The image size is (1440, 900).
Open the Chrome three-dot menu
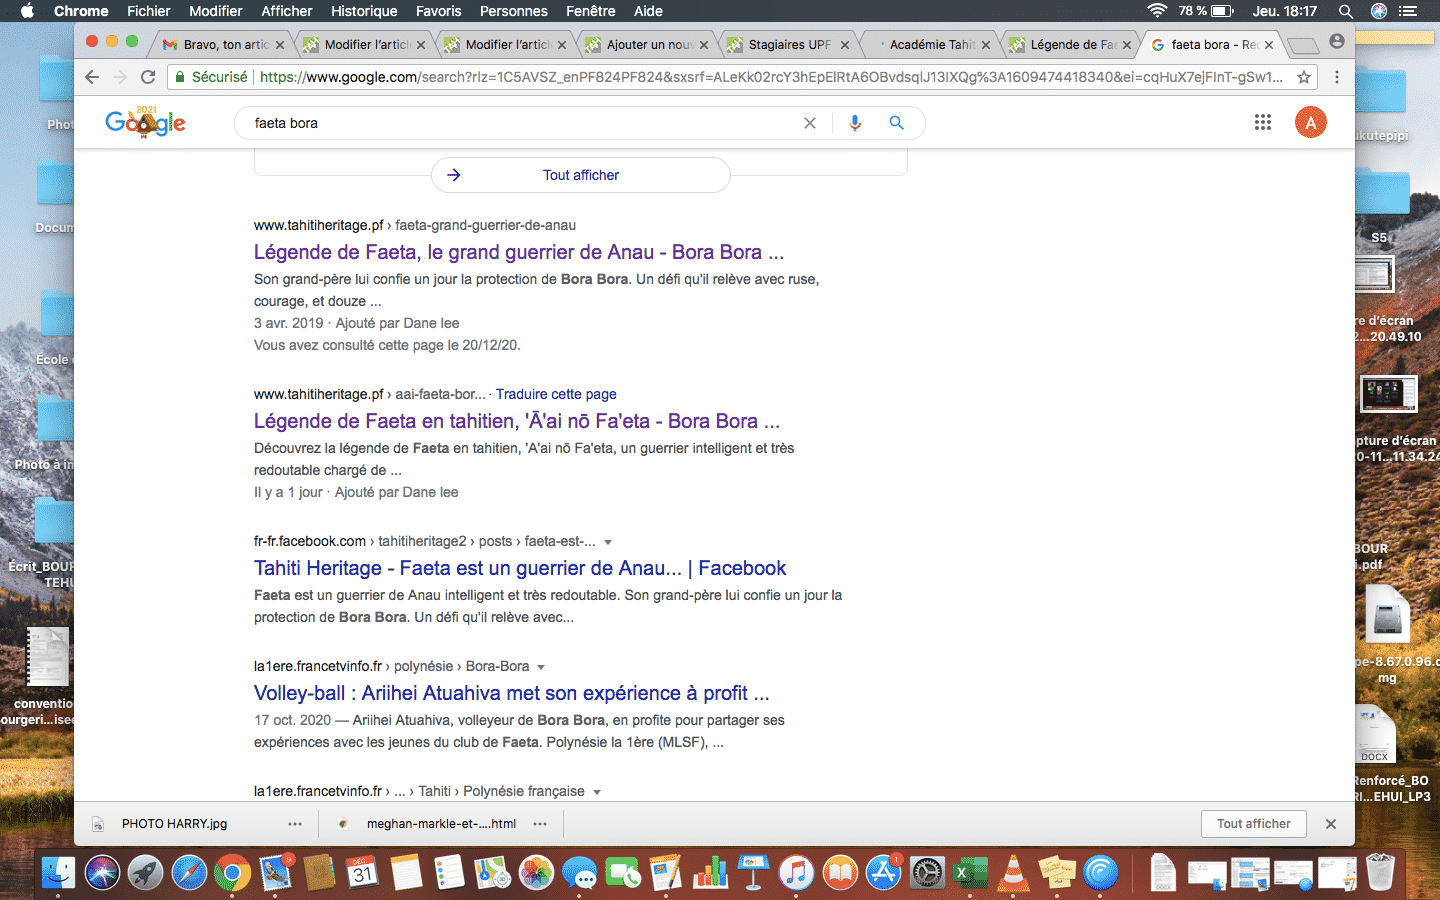pos(1337,77)
